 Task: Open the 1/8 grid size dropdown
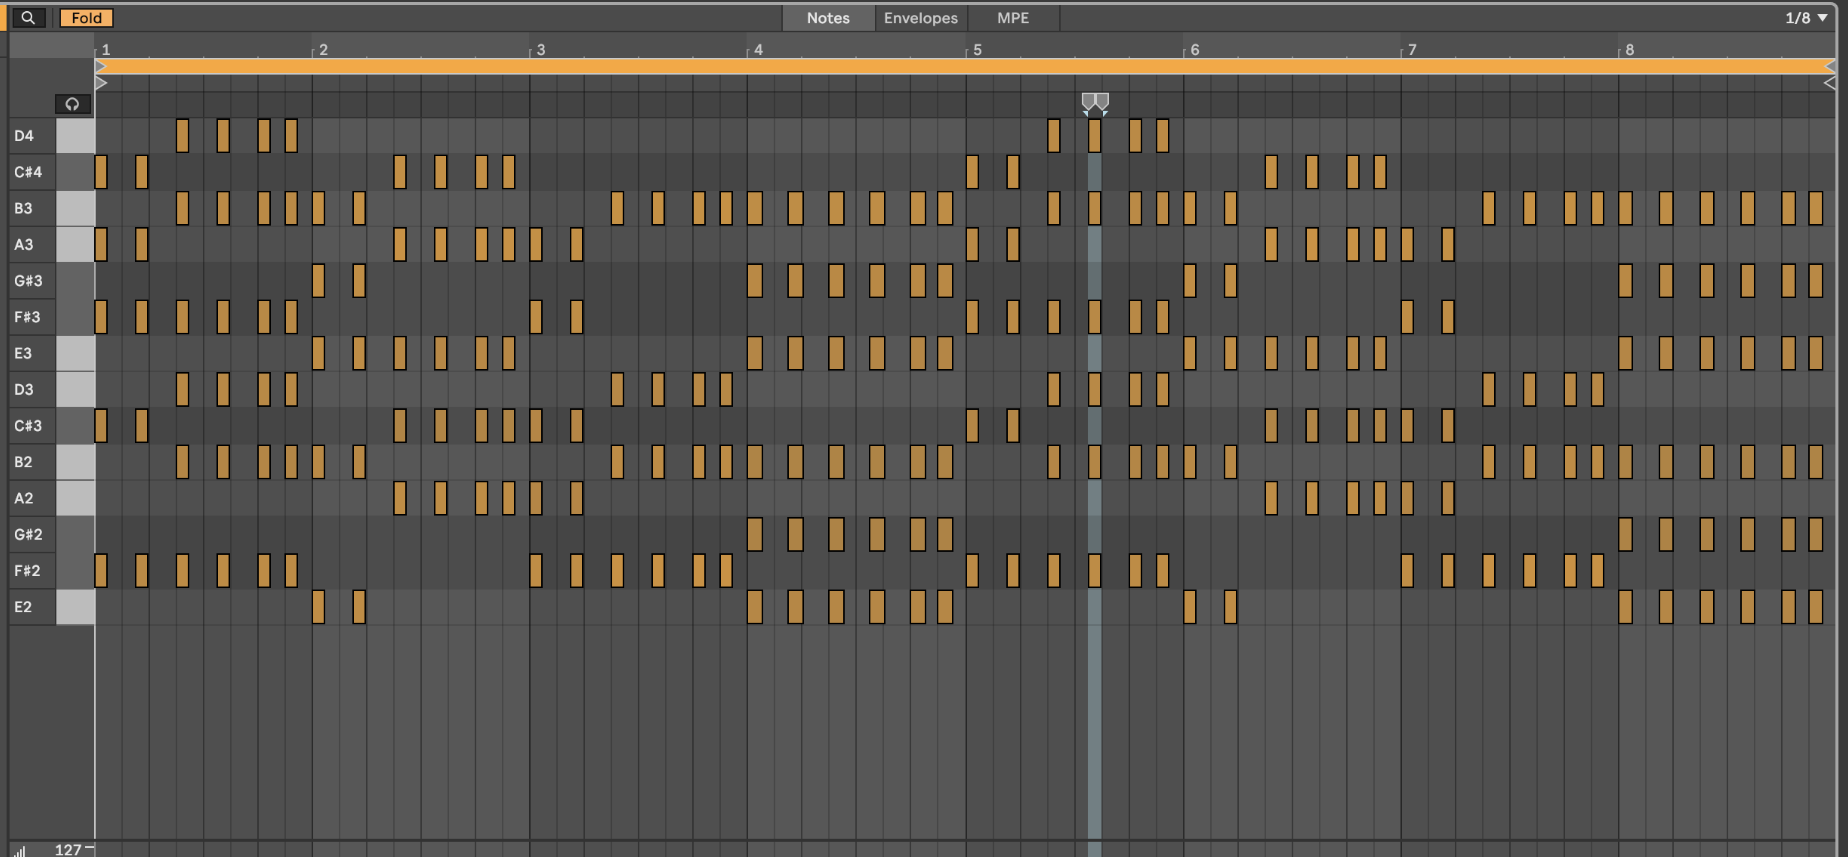pos(1806,17)
